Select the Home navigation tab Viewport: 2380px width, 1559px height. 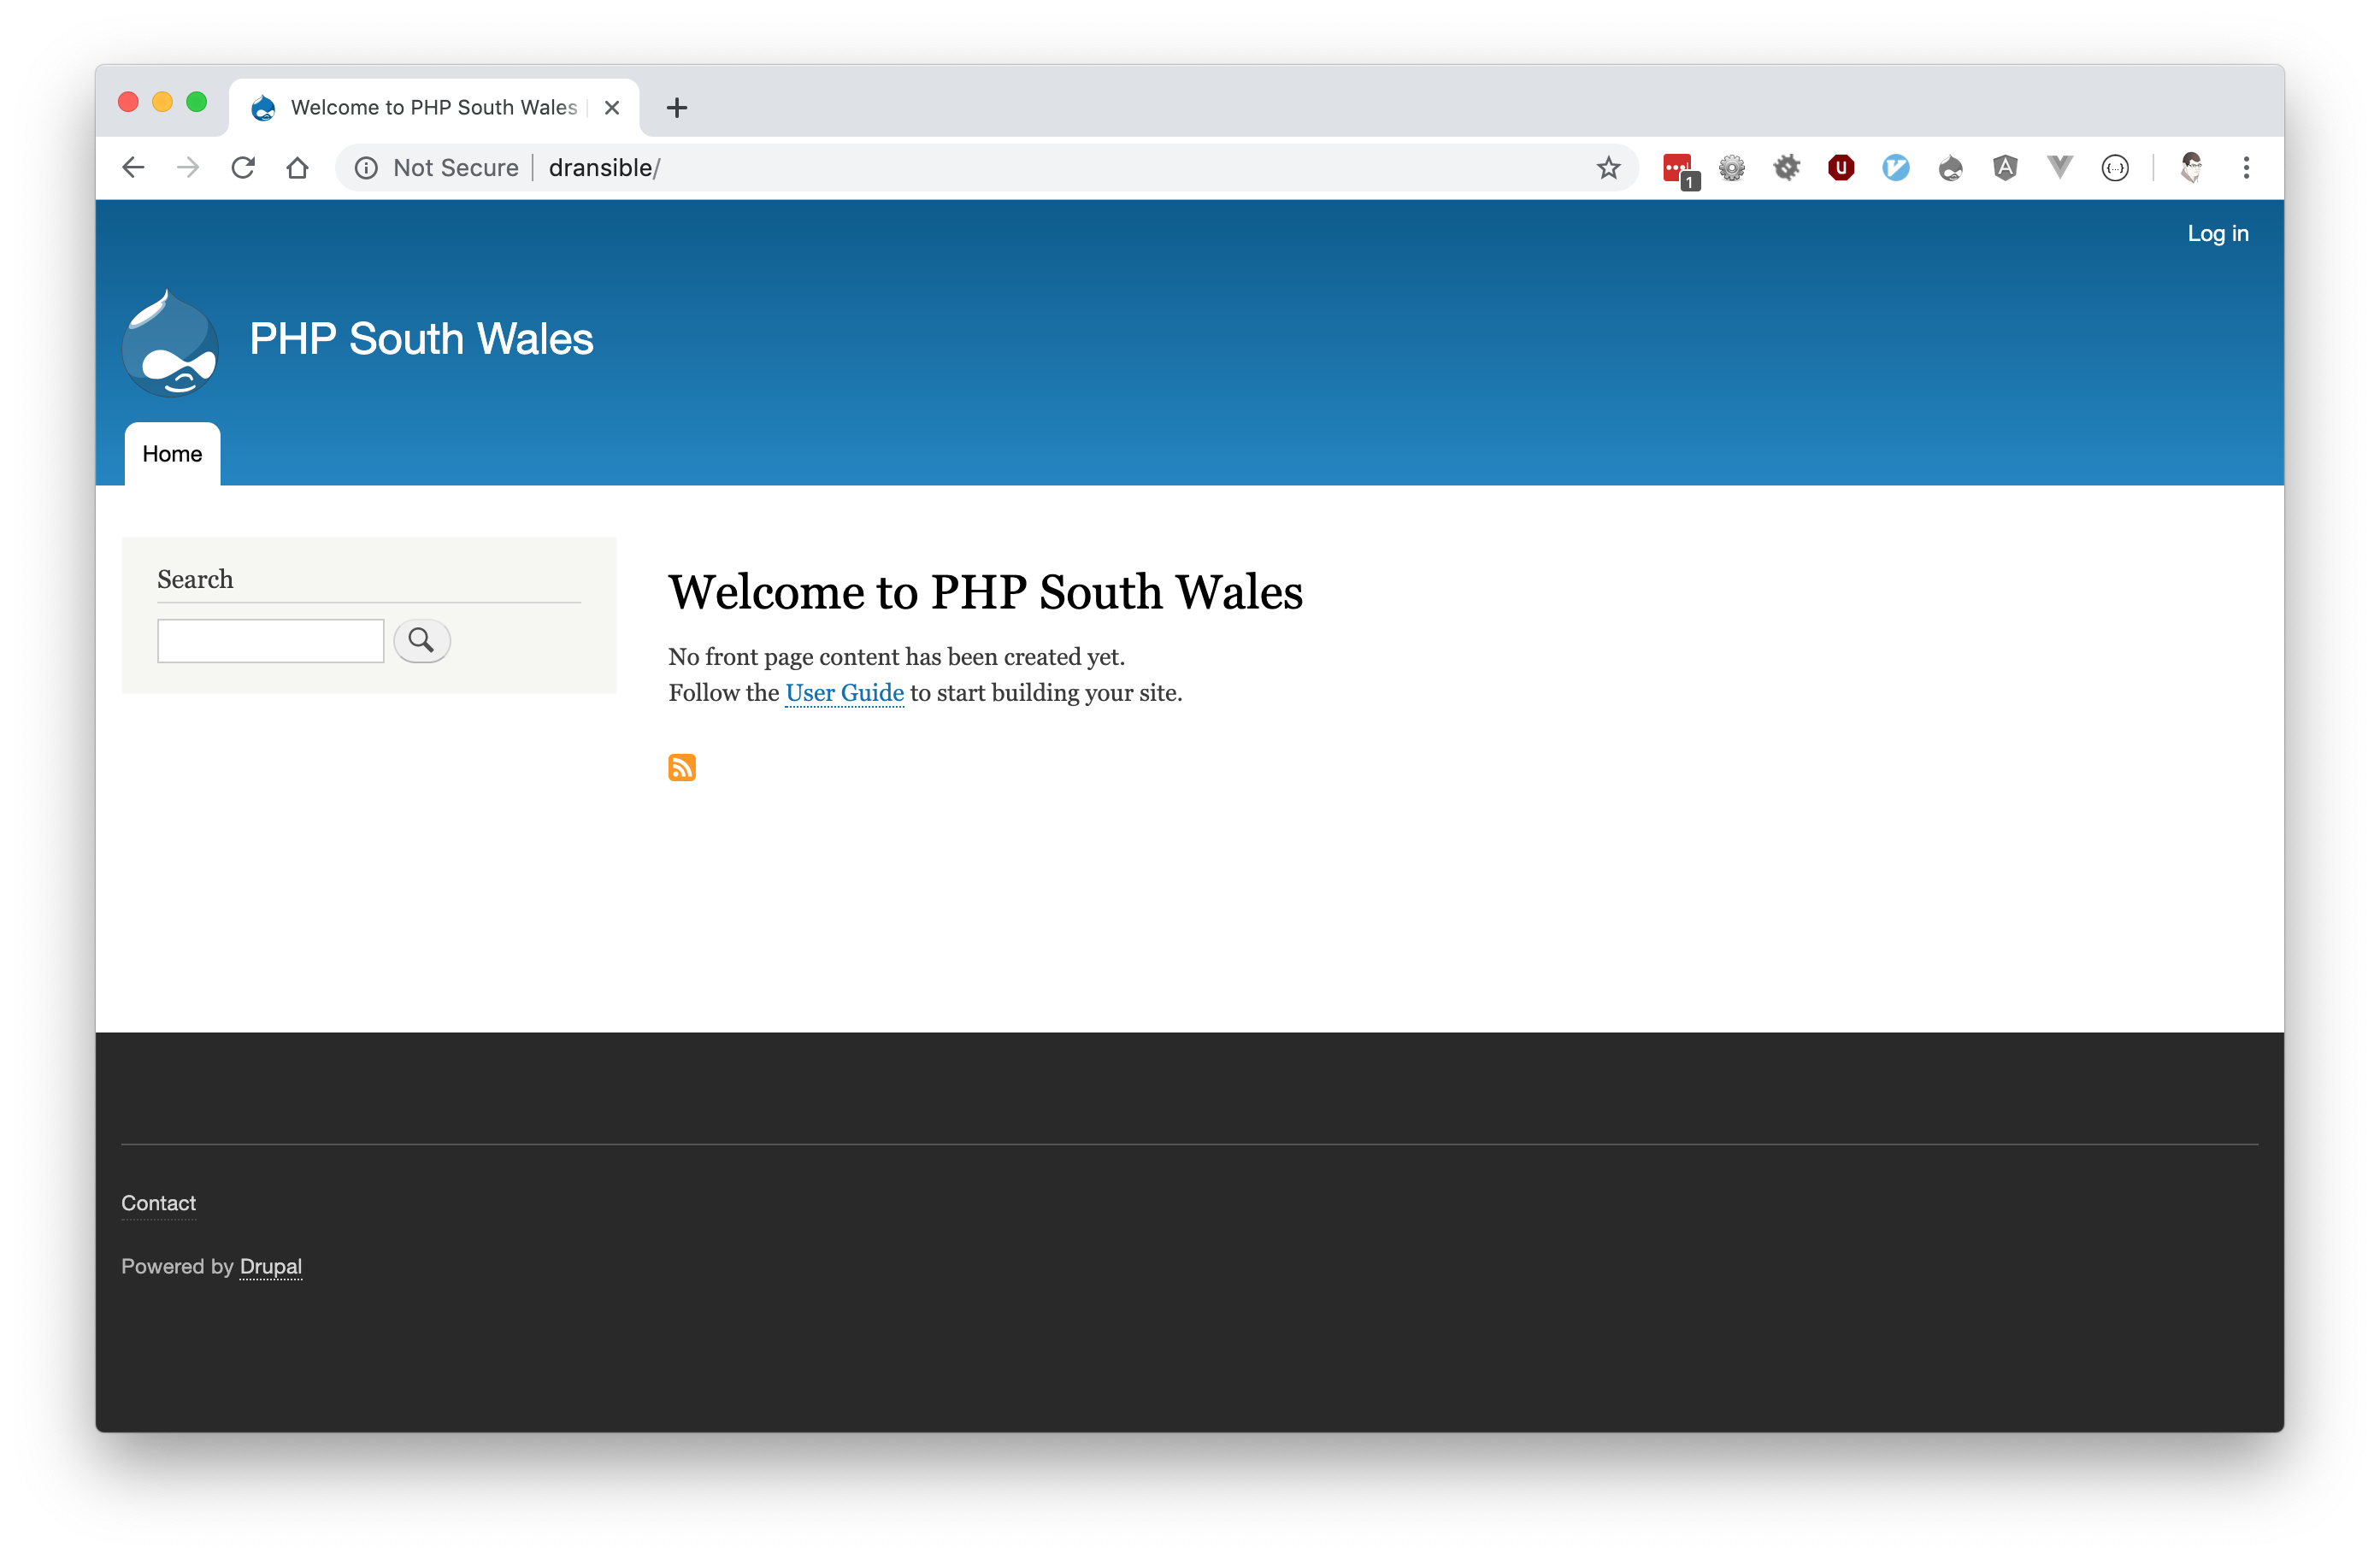pyautogui.click(x=172, y=454)
